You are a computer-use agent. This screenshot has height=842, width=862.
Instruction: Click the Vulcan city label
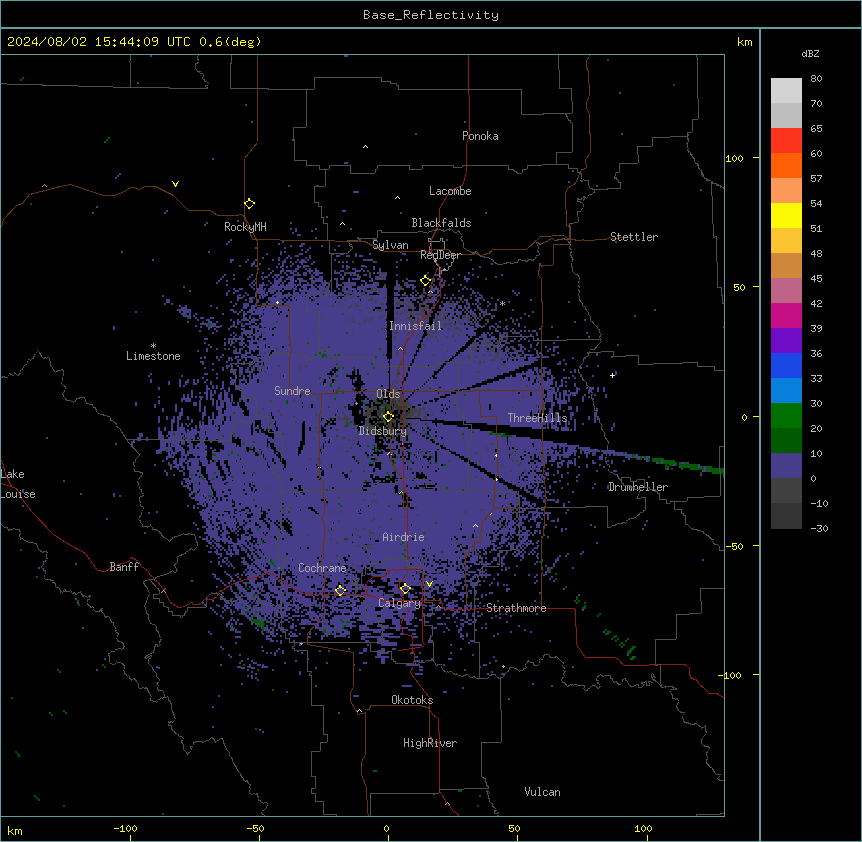click(542, 792)
